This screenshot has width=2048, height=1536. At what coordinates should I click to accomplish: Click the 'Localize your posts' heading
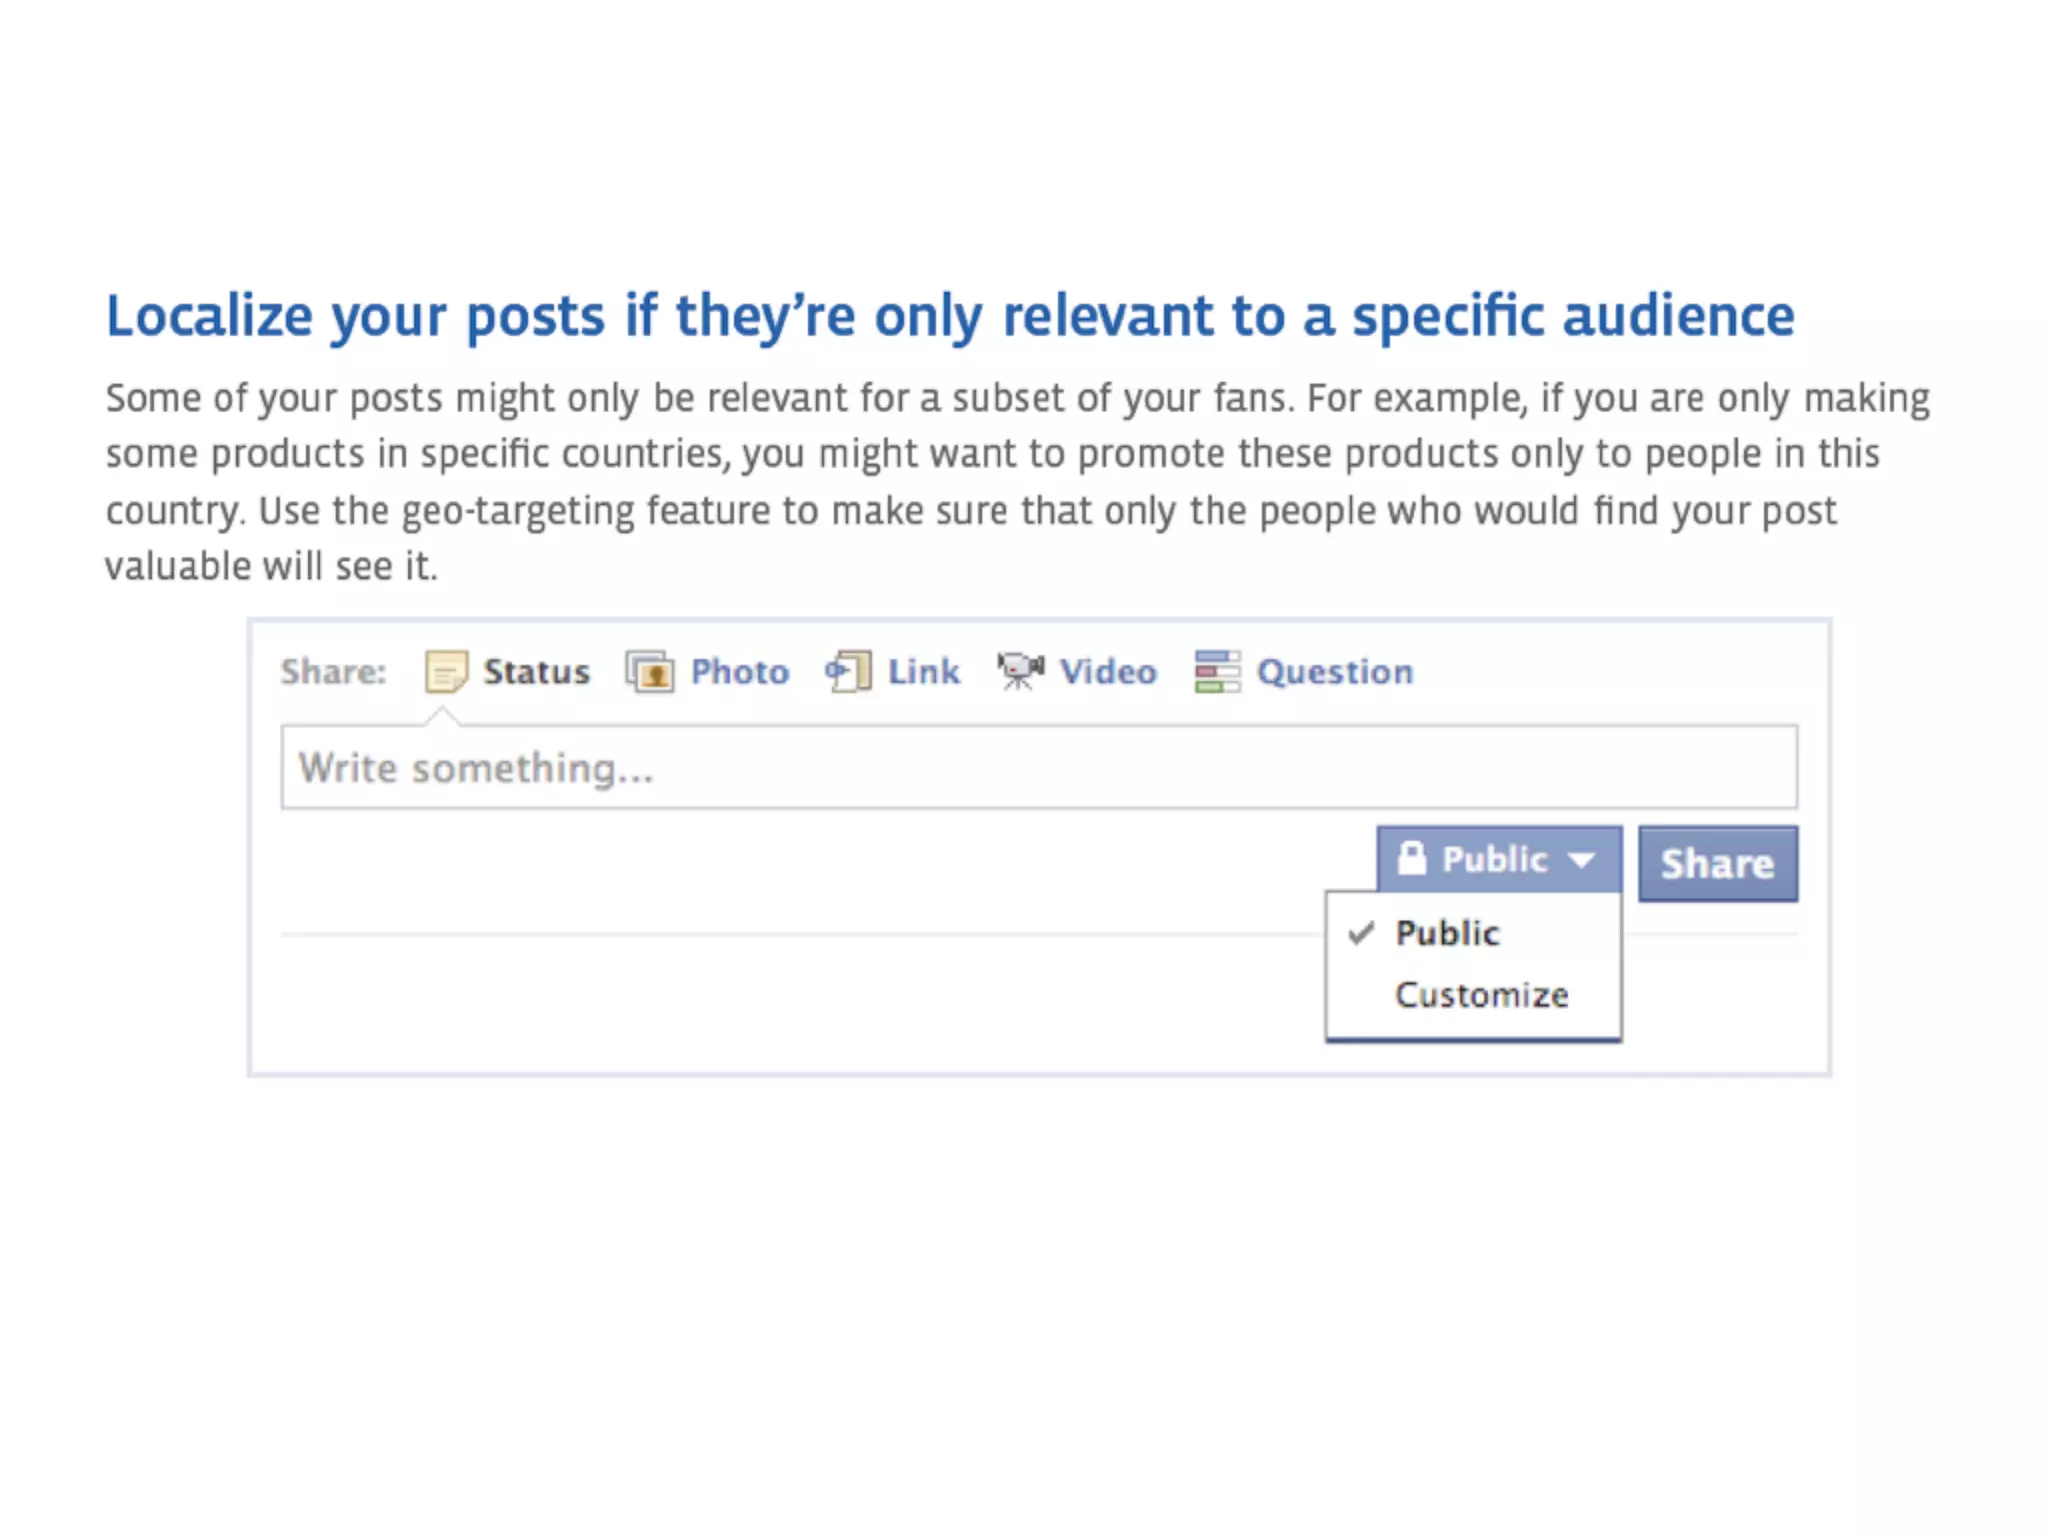950,316
